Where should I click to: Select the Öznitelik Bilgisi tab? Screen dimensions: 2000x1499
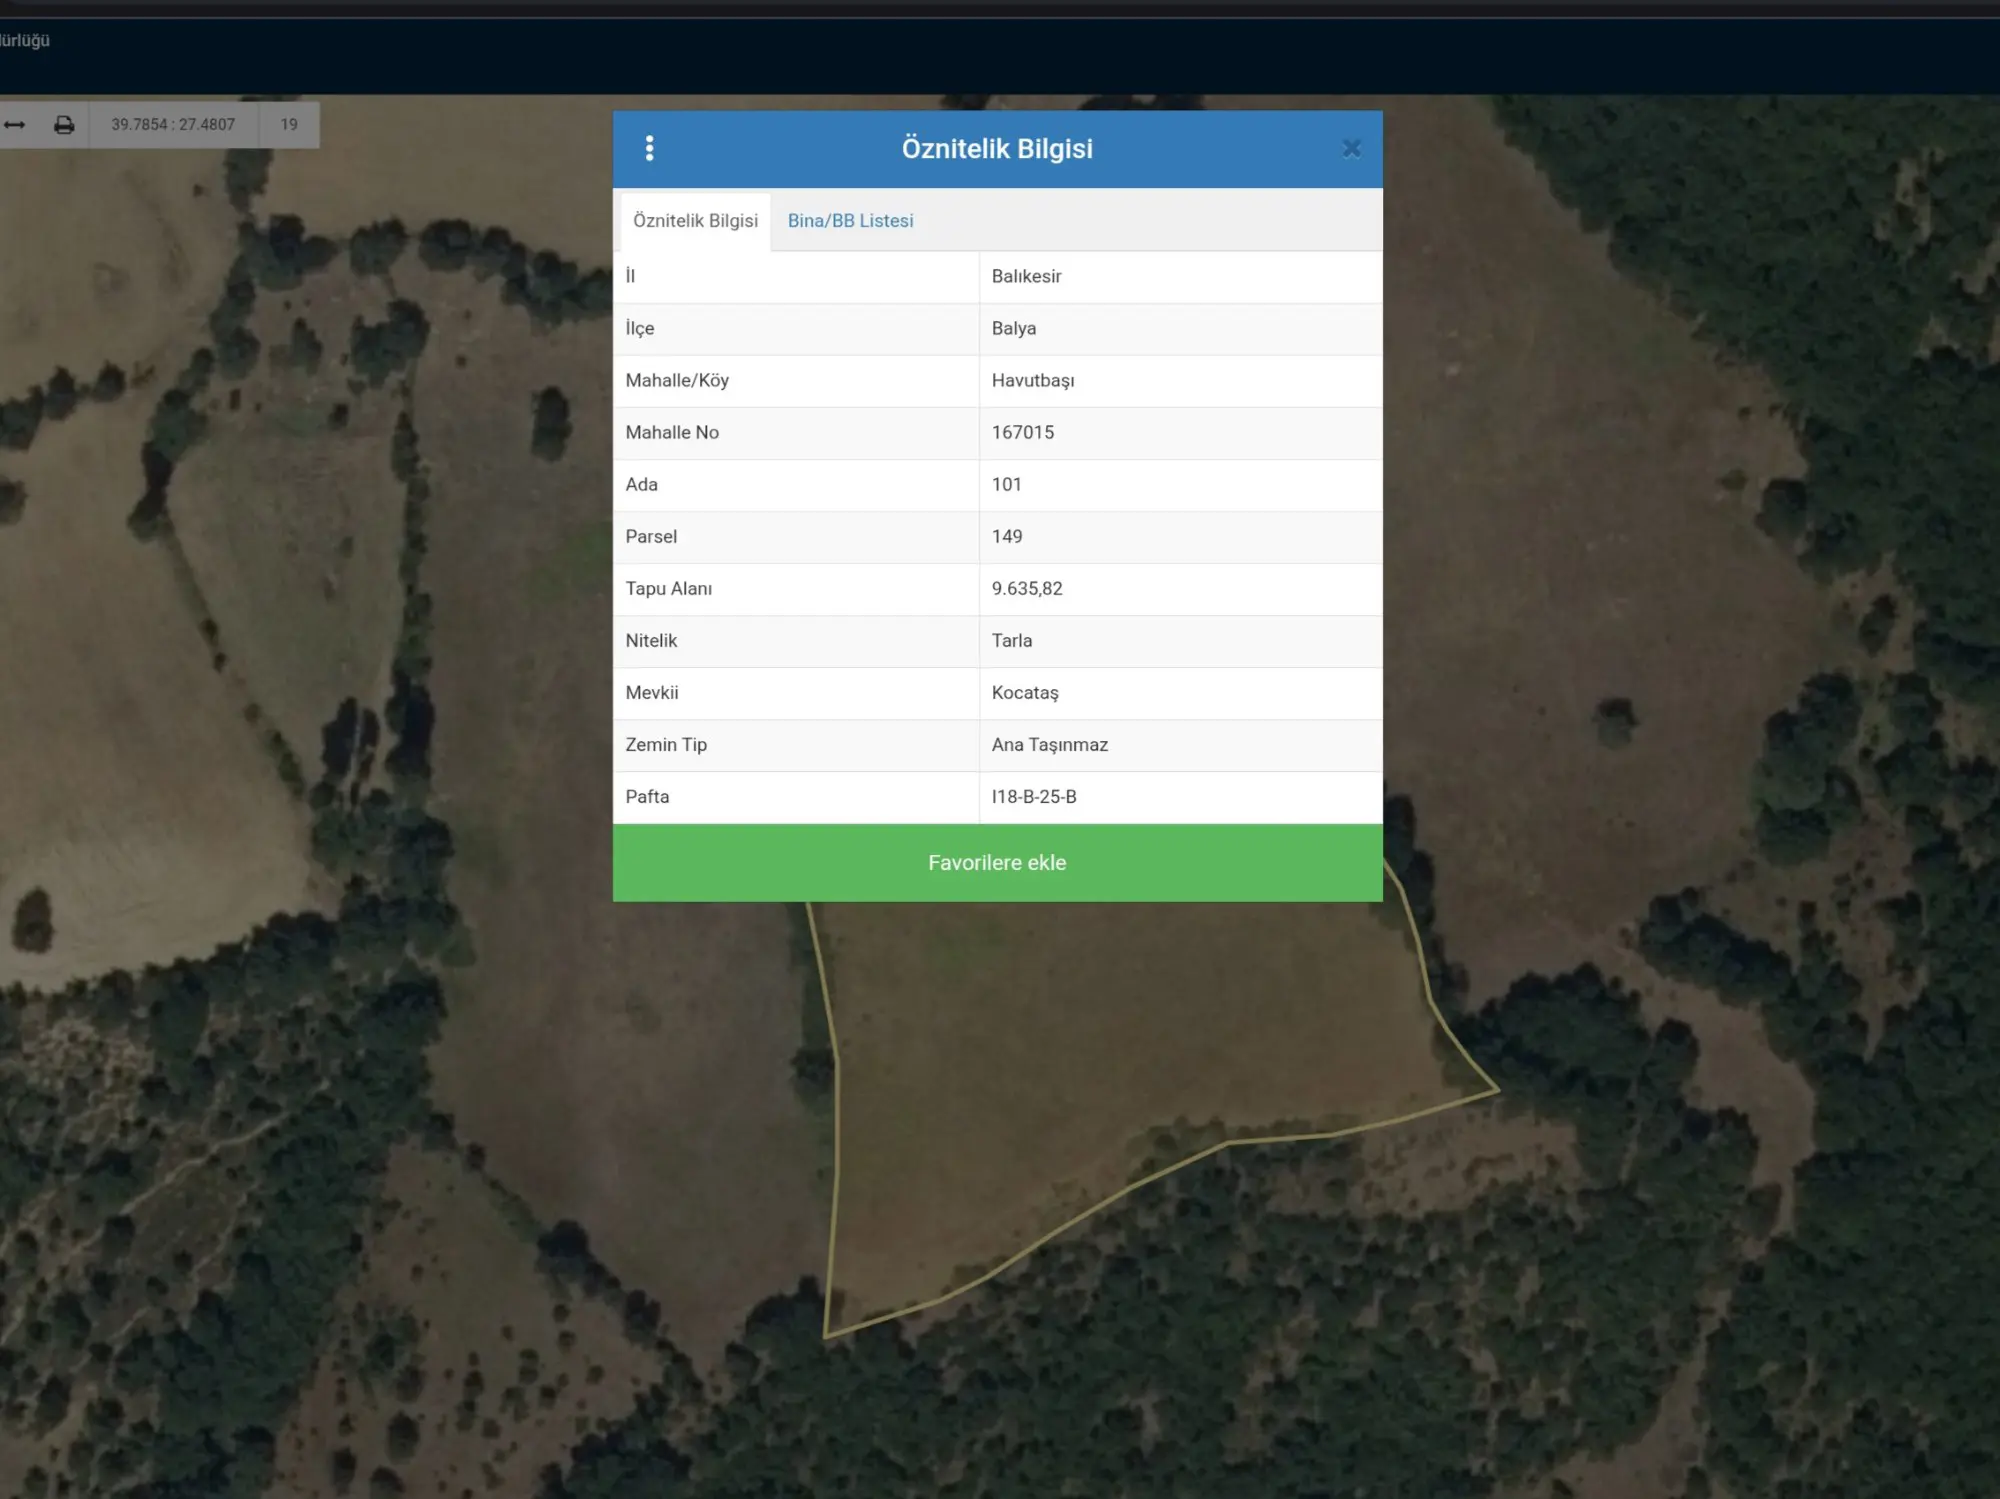point(695,221)
